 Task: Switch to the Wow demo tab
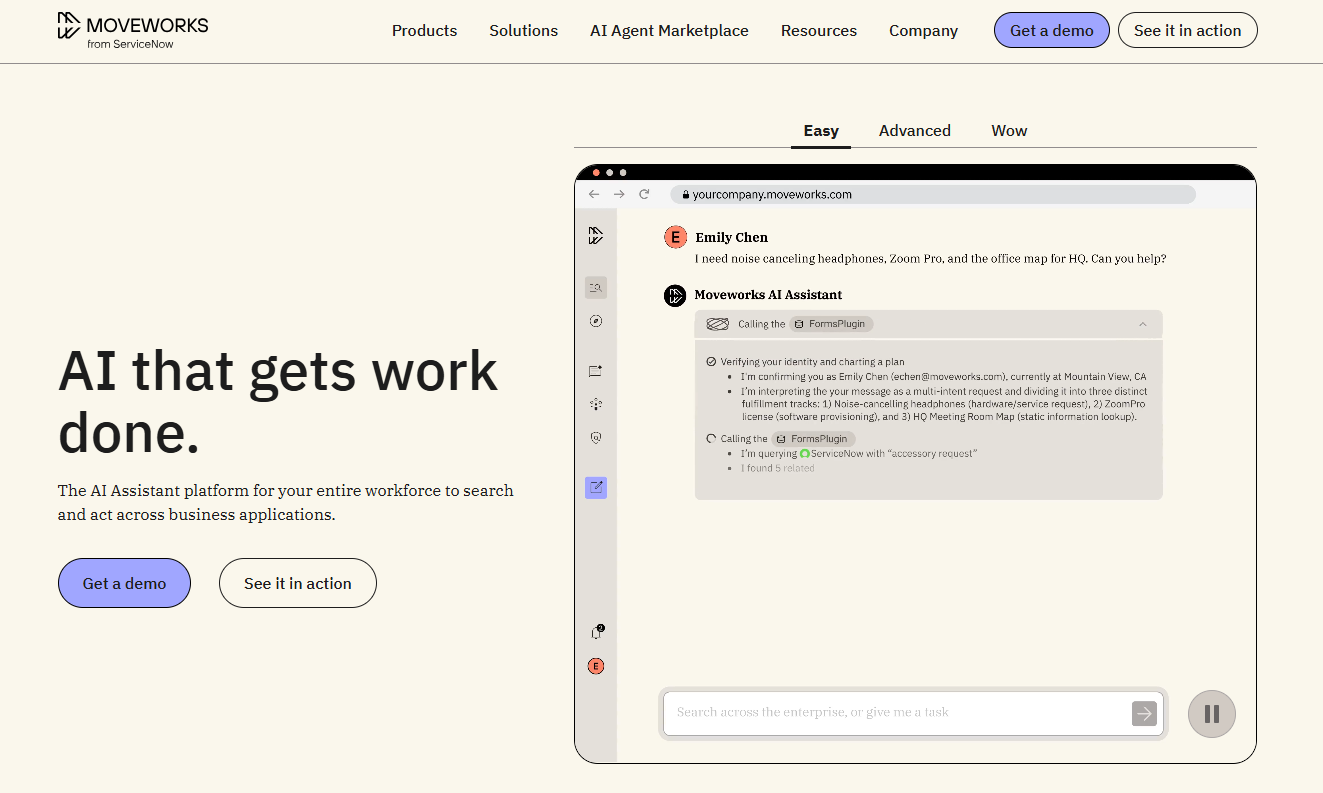tap(1009, 131)
